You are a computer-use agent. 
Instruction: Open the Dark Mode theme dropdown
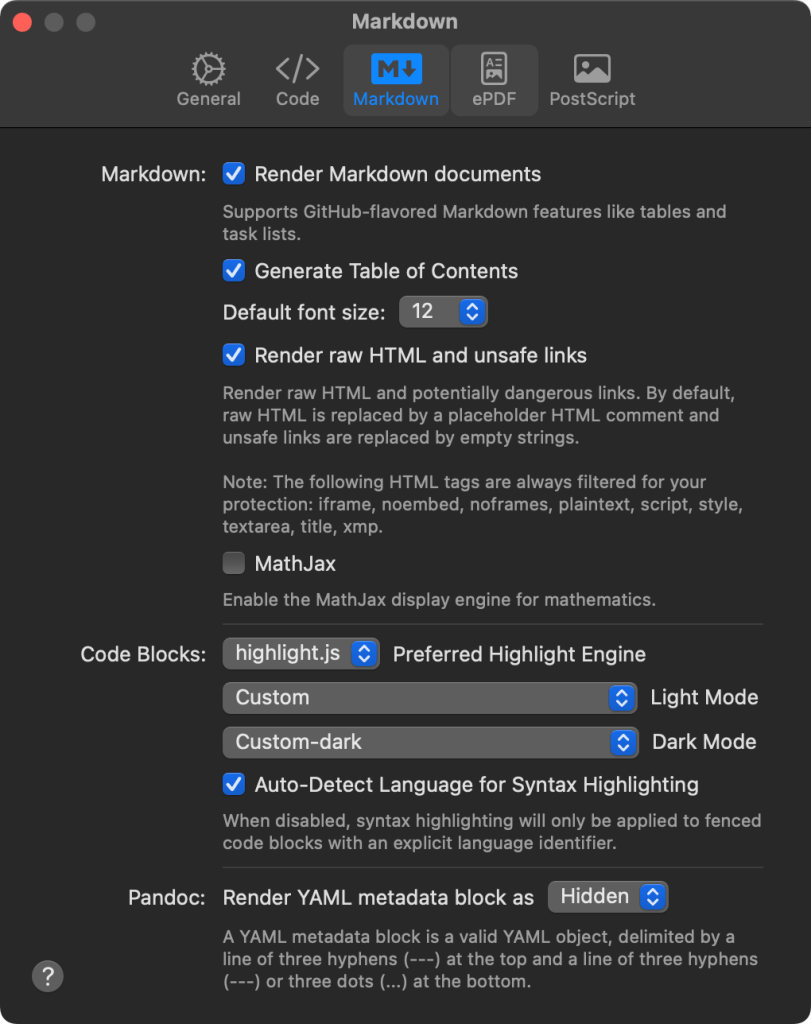click(430, 742)
